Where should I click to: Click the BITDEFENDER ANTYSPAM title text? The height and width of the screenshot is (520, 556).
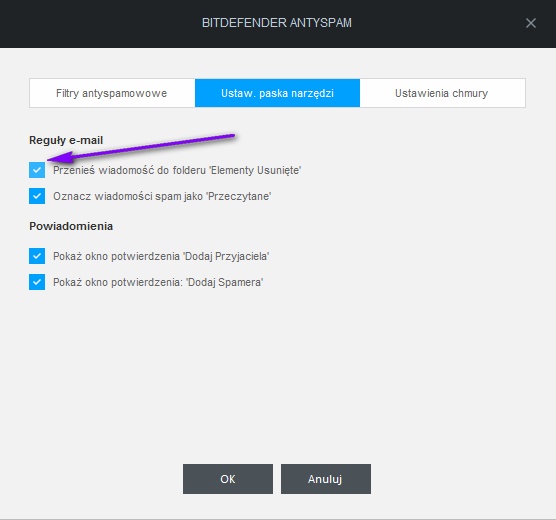pyautogui.click(x=277, y=23)
